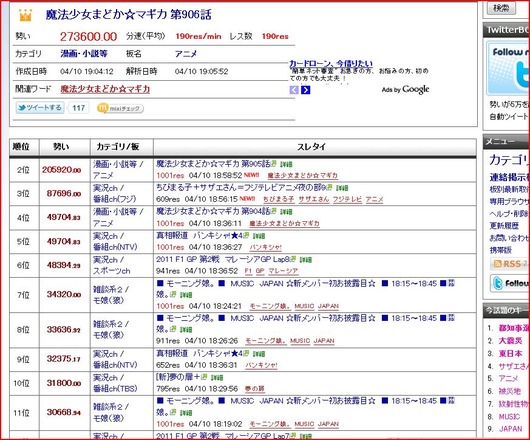Click trending keyword 東日本
530x440 pixels.
511,353
